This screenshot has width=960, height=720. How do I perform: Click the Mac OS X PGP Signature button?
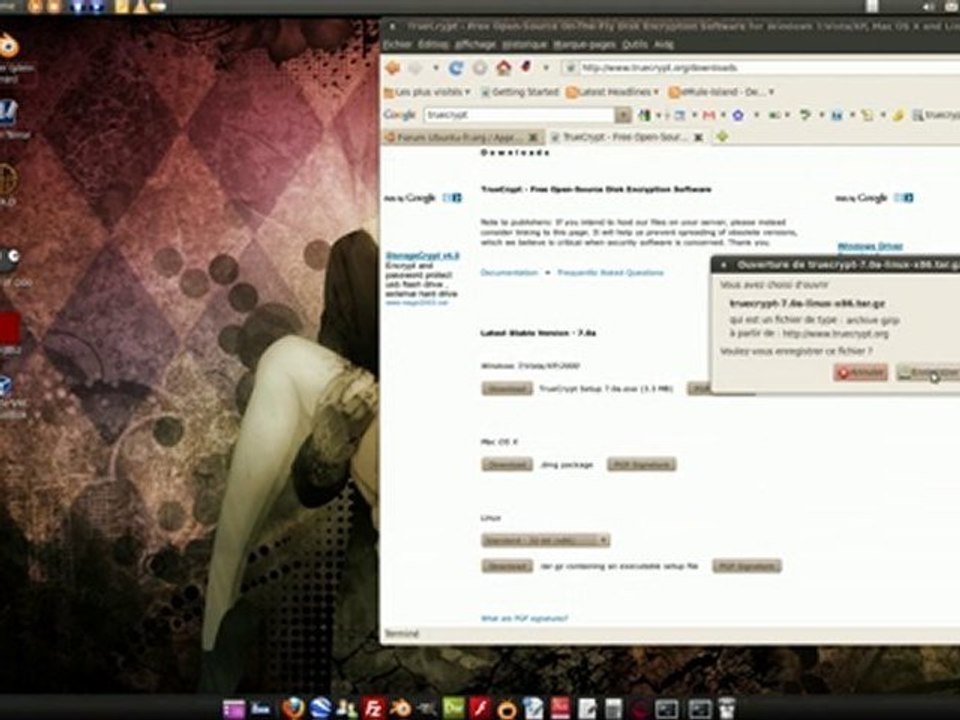tap(642, 465)
